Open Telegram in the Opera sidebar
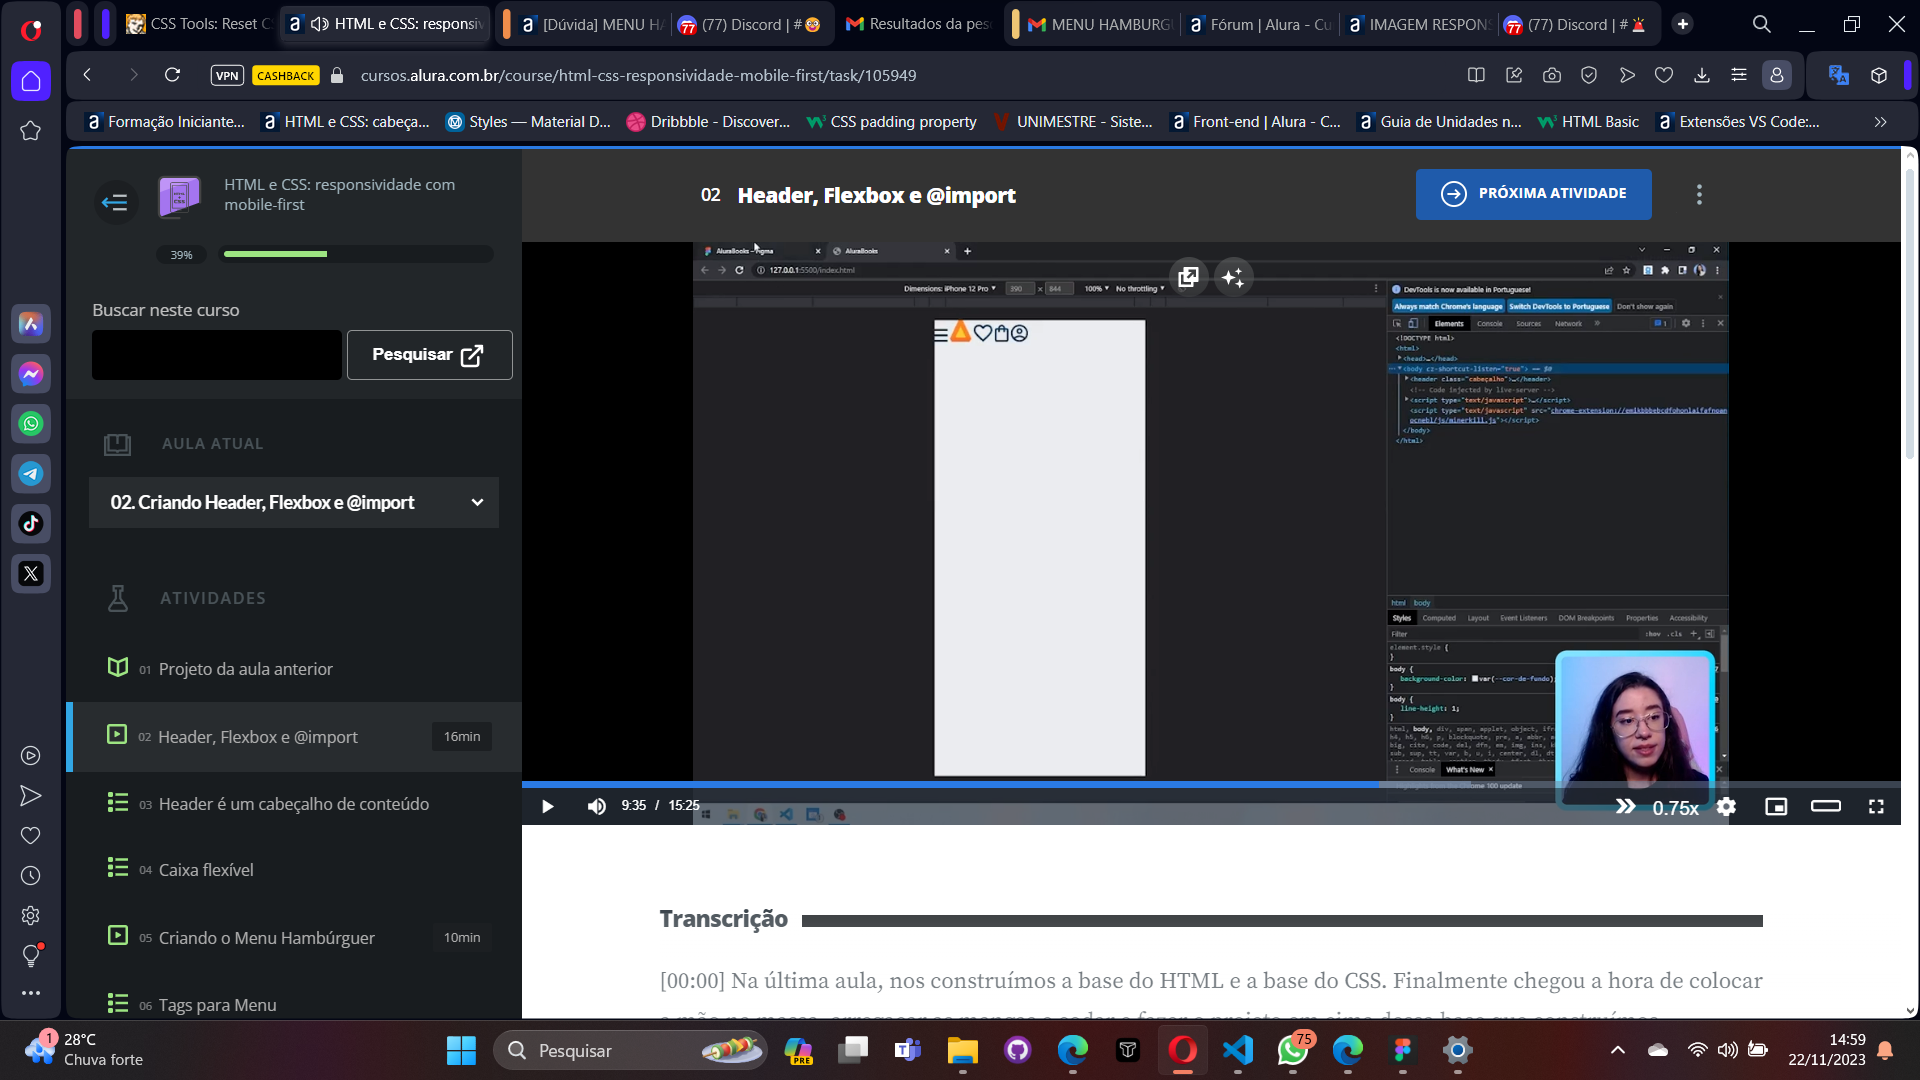This screenshot has height=1080, width=1920. pos(31,474)
